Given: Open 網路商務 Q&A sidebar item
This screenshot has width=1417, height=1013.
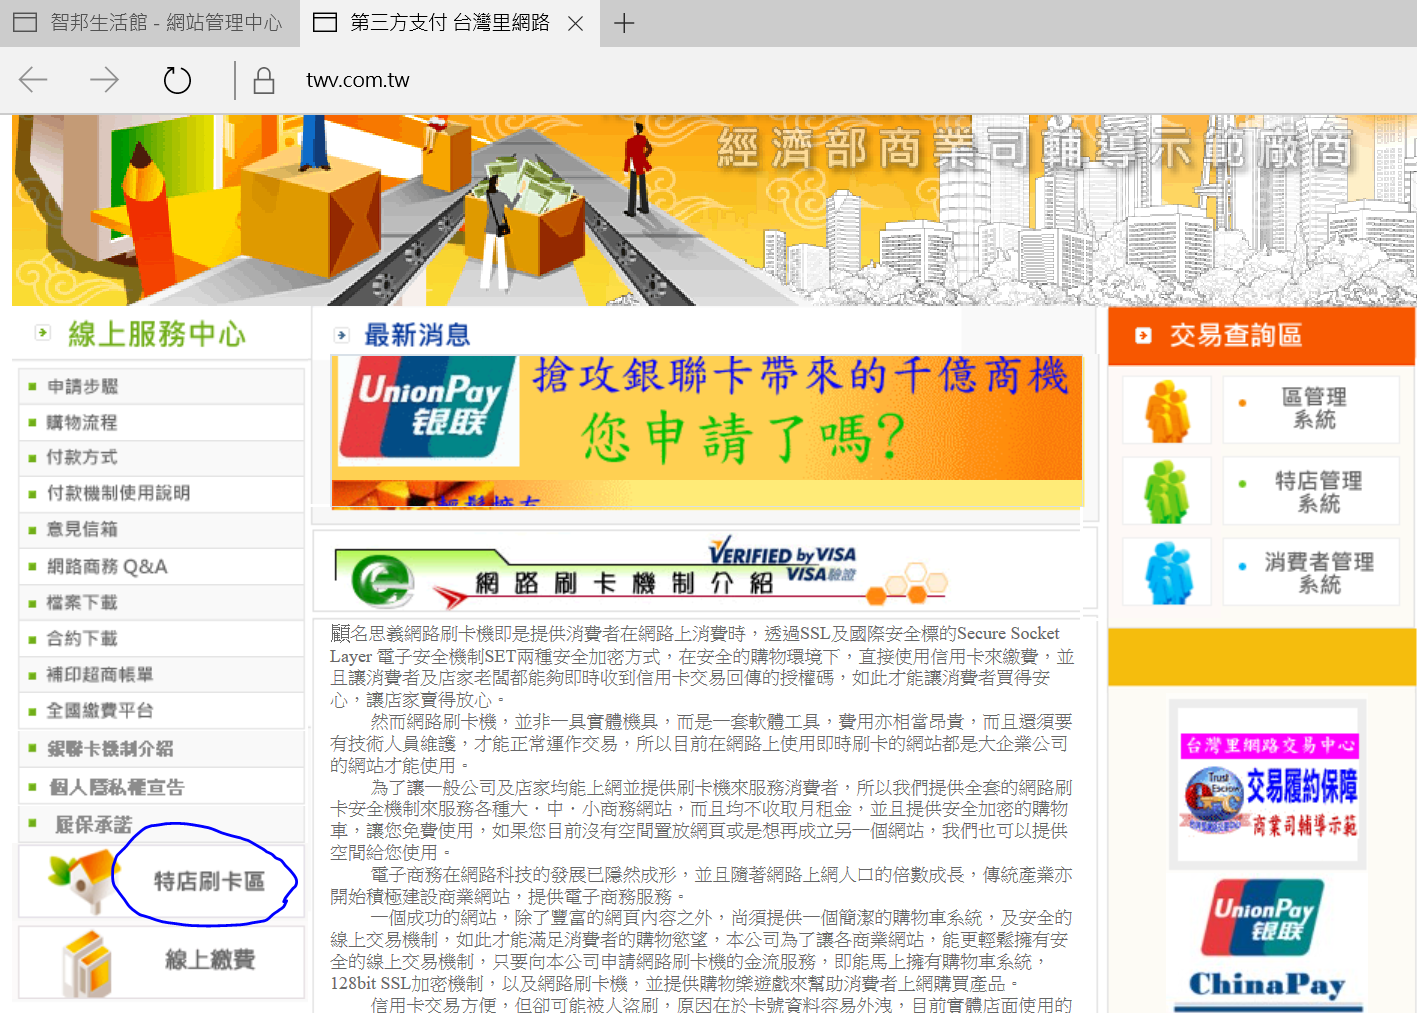Looking at the screenshot, I should [107, 567].
